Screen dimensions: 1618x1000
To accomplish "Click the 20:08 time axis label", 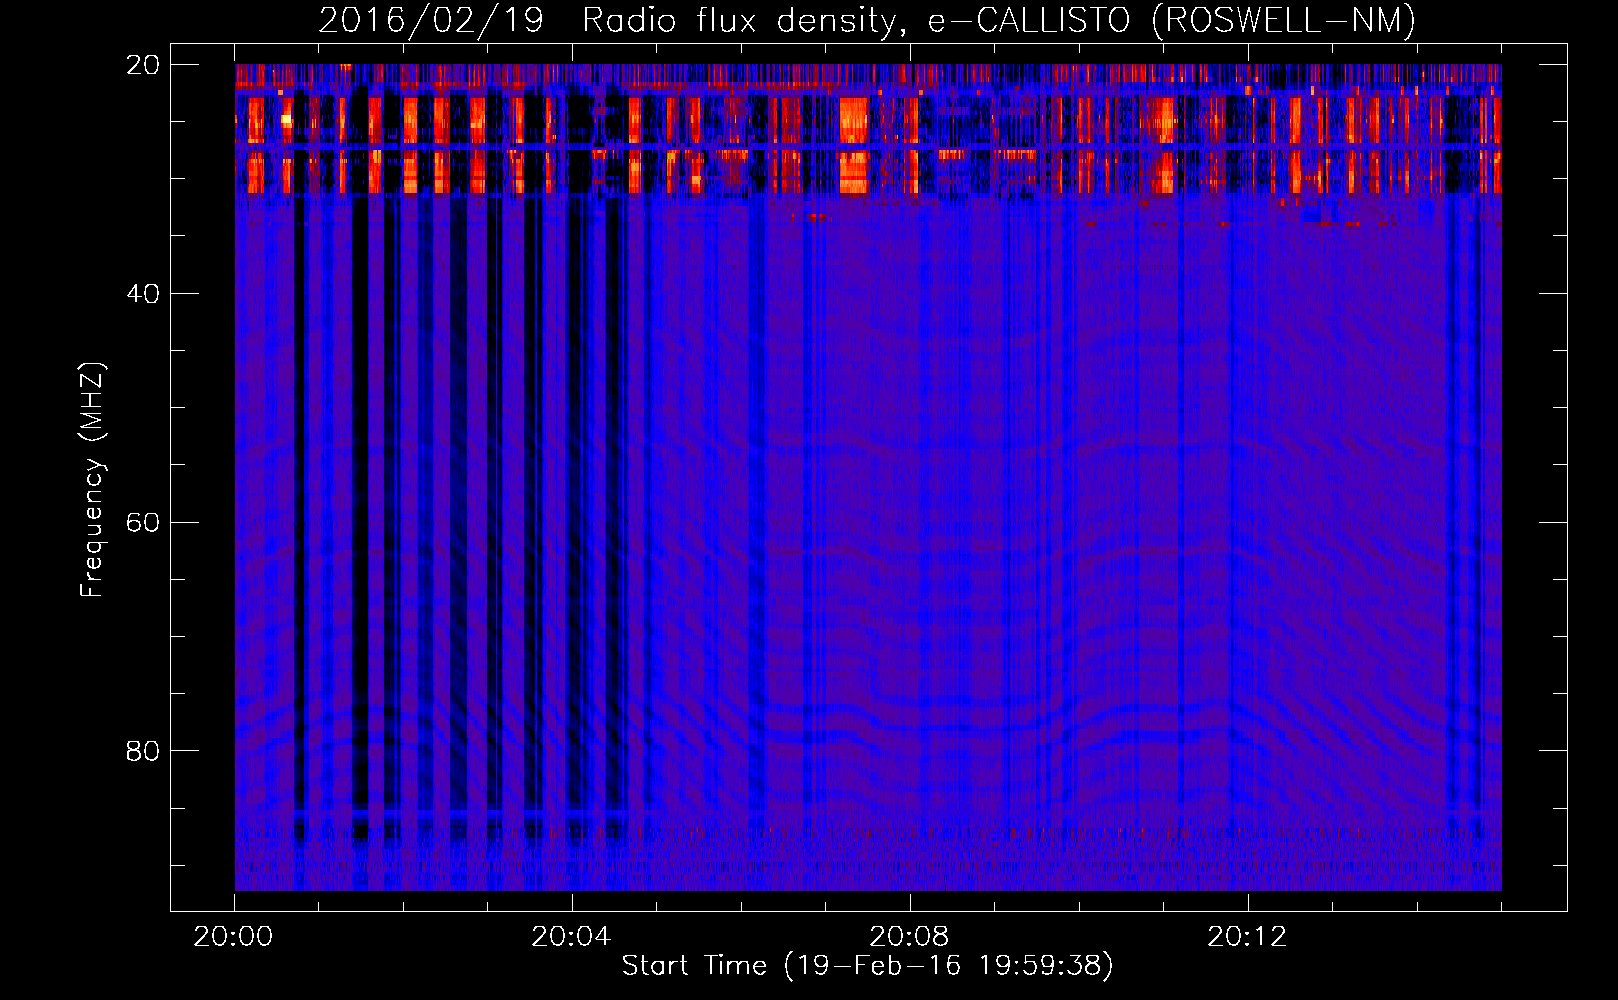I will 909,937.
